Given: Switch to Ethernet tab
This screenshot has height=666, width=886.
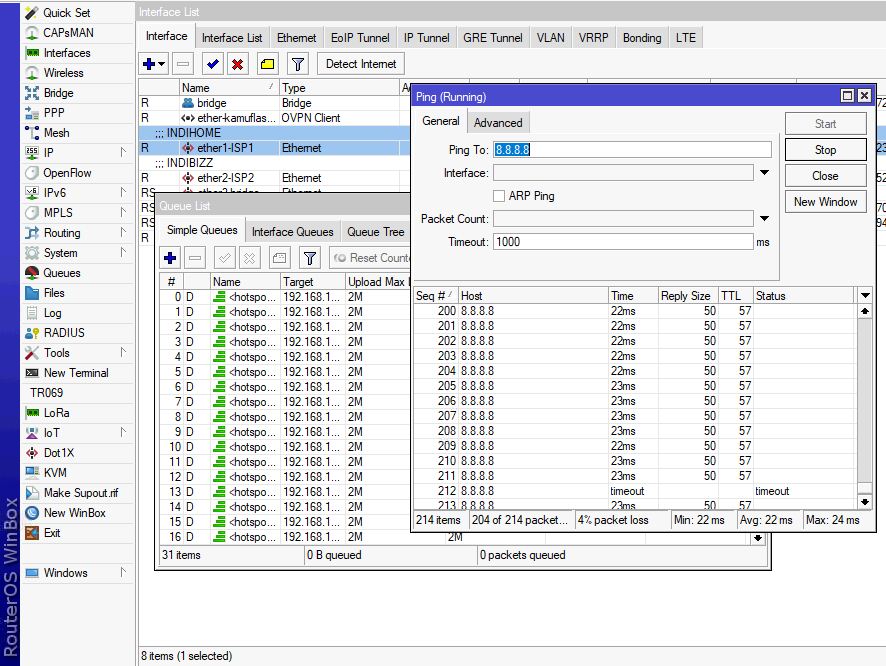Looking at the screenshot, I should pos(296,38).
